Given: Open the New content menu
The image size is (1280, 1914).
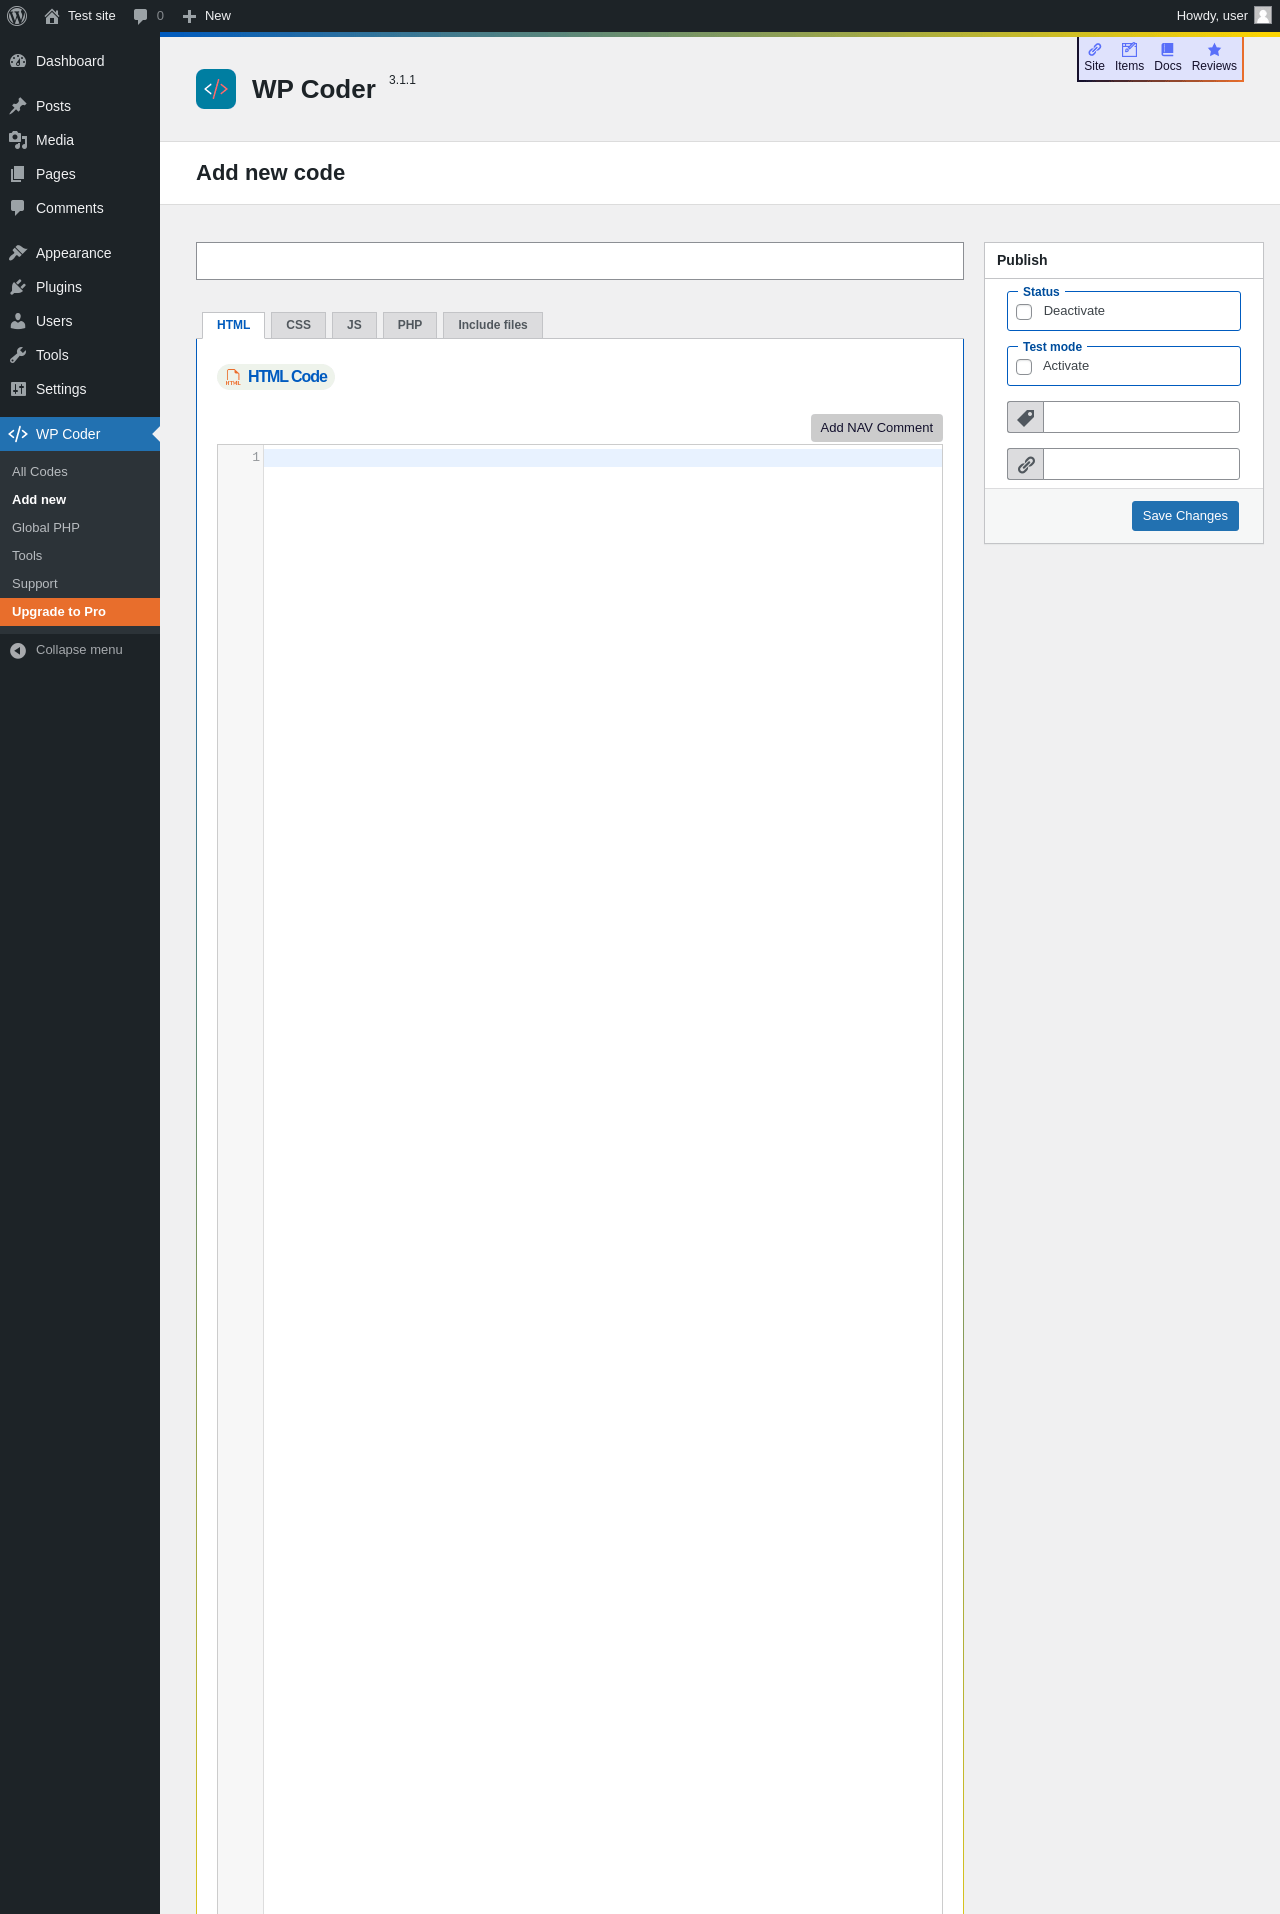Looking at the screenshot, I should coord(207,16).
